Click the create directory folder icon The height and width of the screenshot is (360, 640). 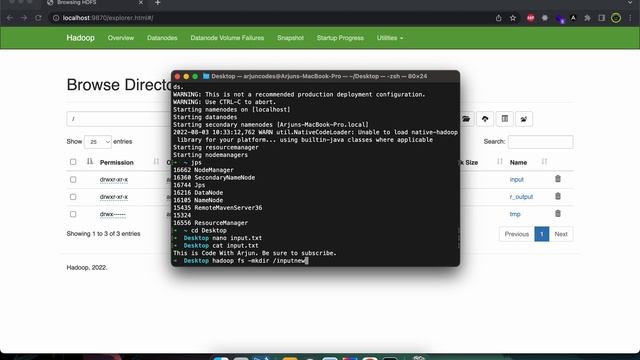pos(466,119)
